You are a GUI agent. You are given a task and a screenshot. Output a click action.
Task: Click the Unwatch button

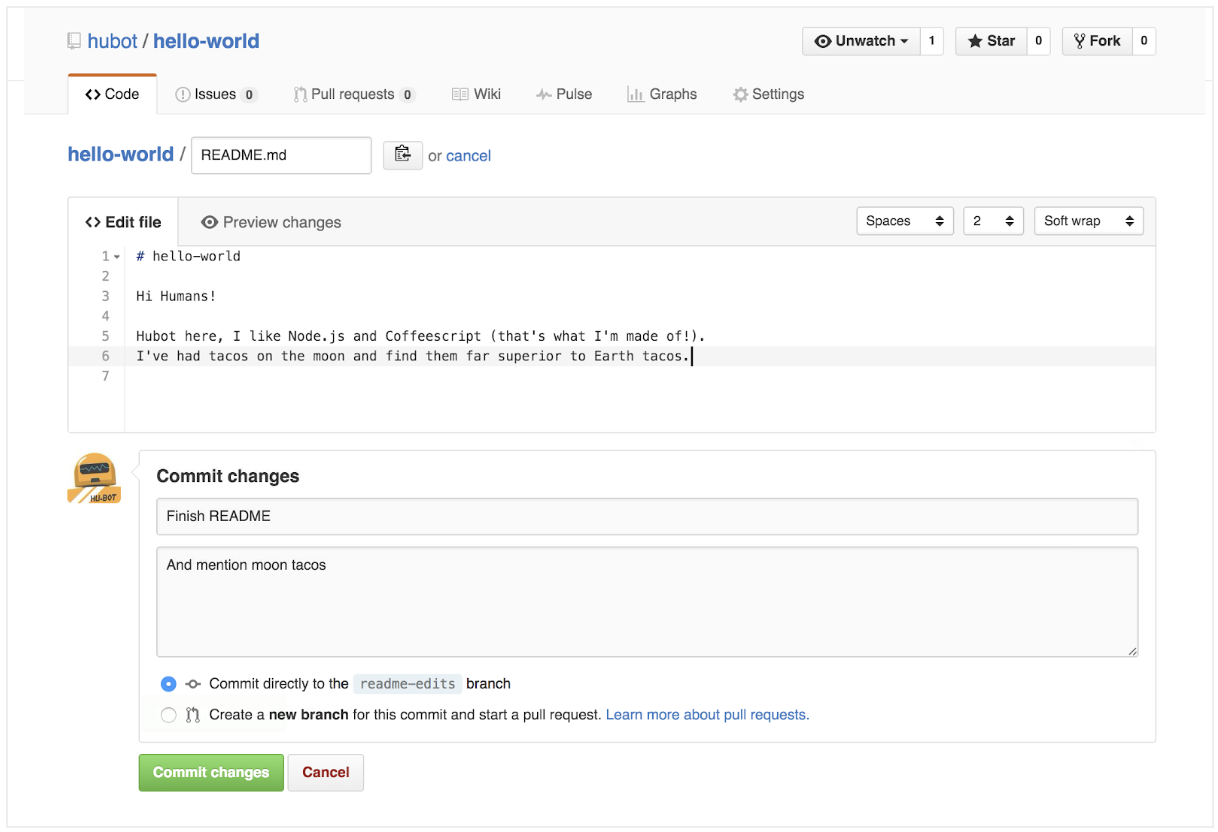(861, 41)
